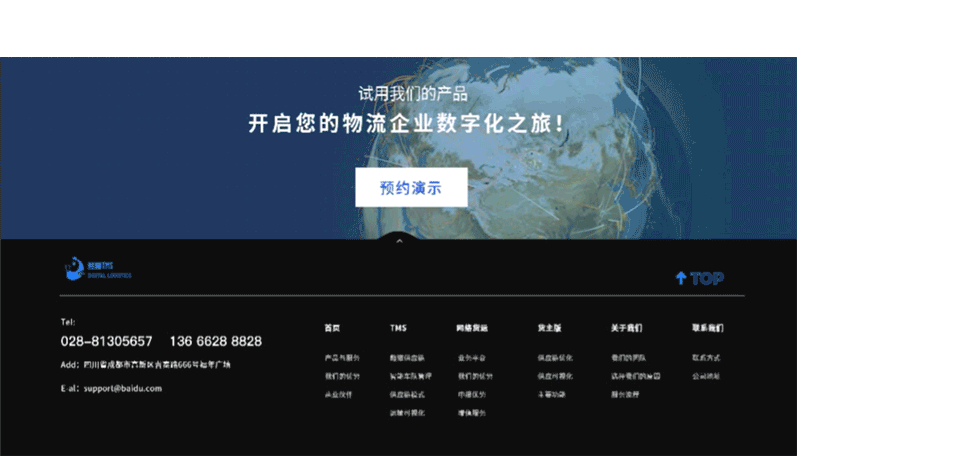
Task: Open 联系方式 link under 联系我们
Action: [x=706, y=358]
